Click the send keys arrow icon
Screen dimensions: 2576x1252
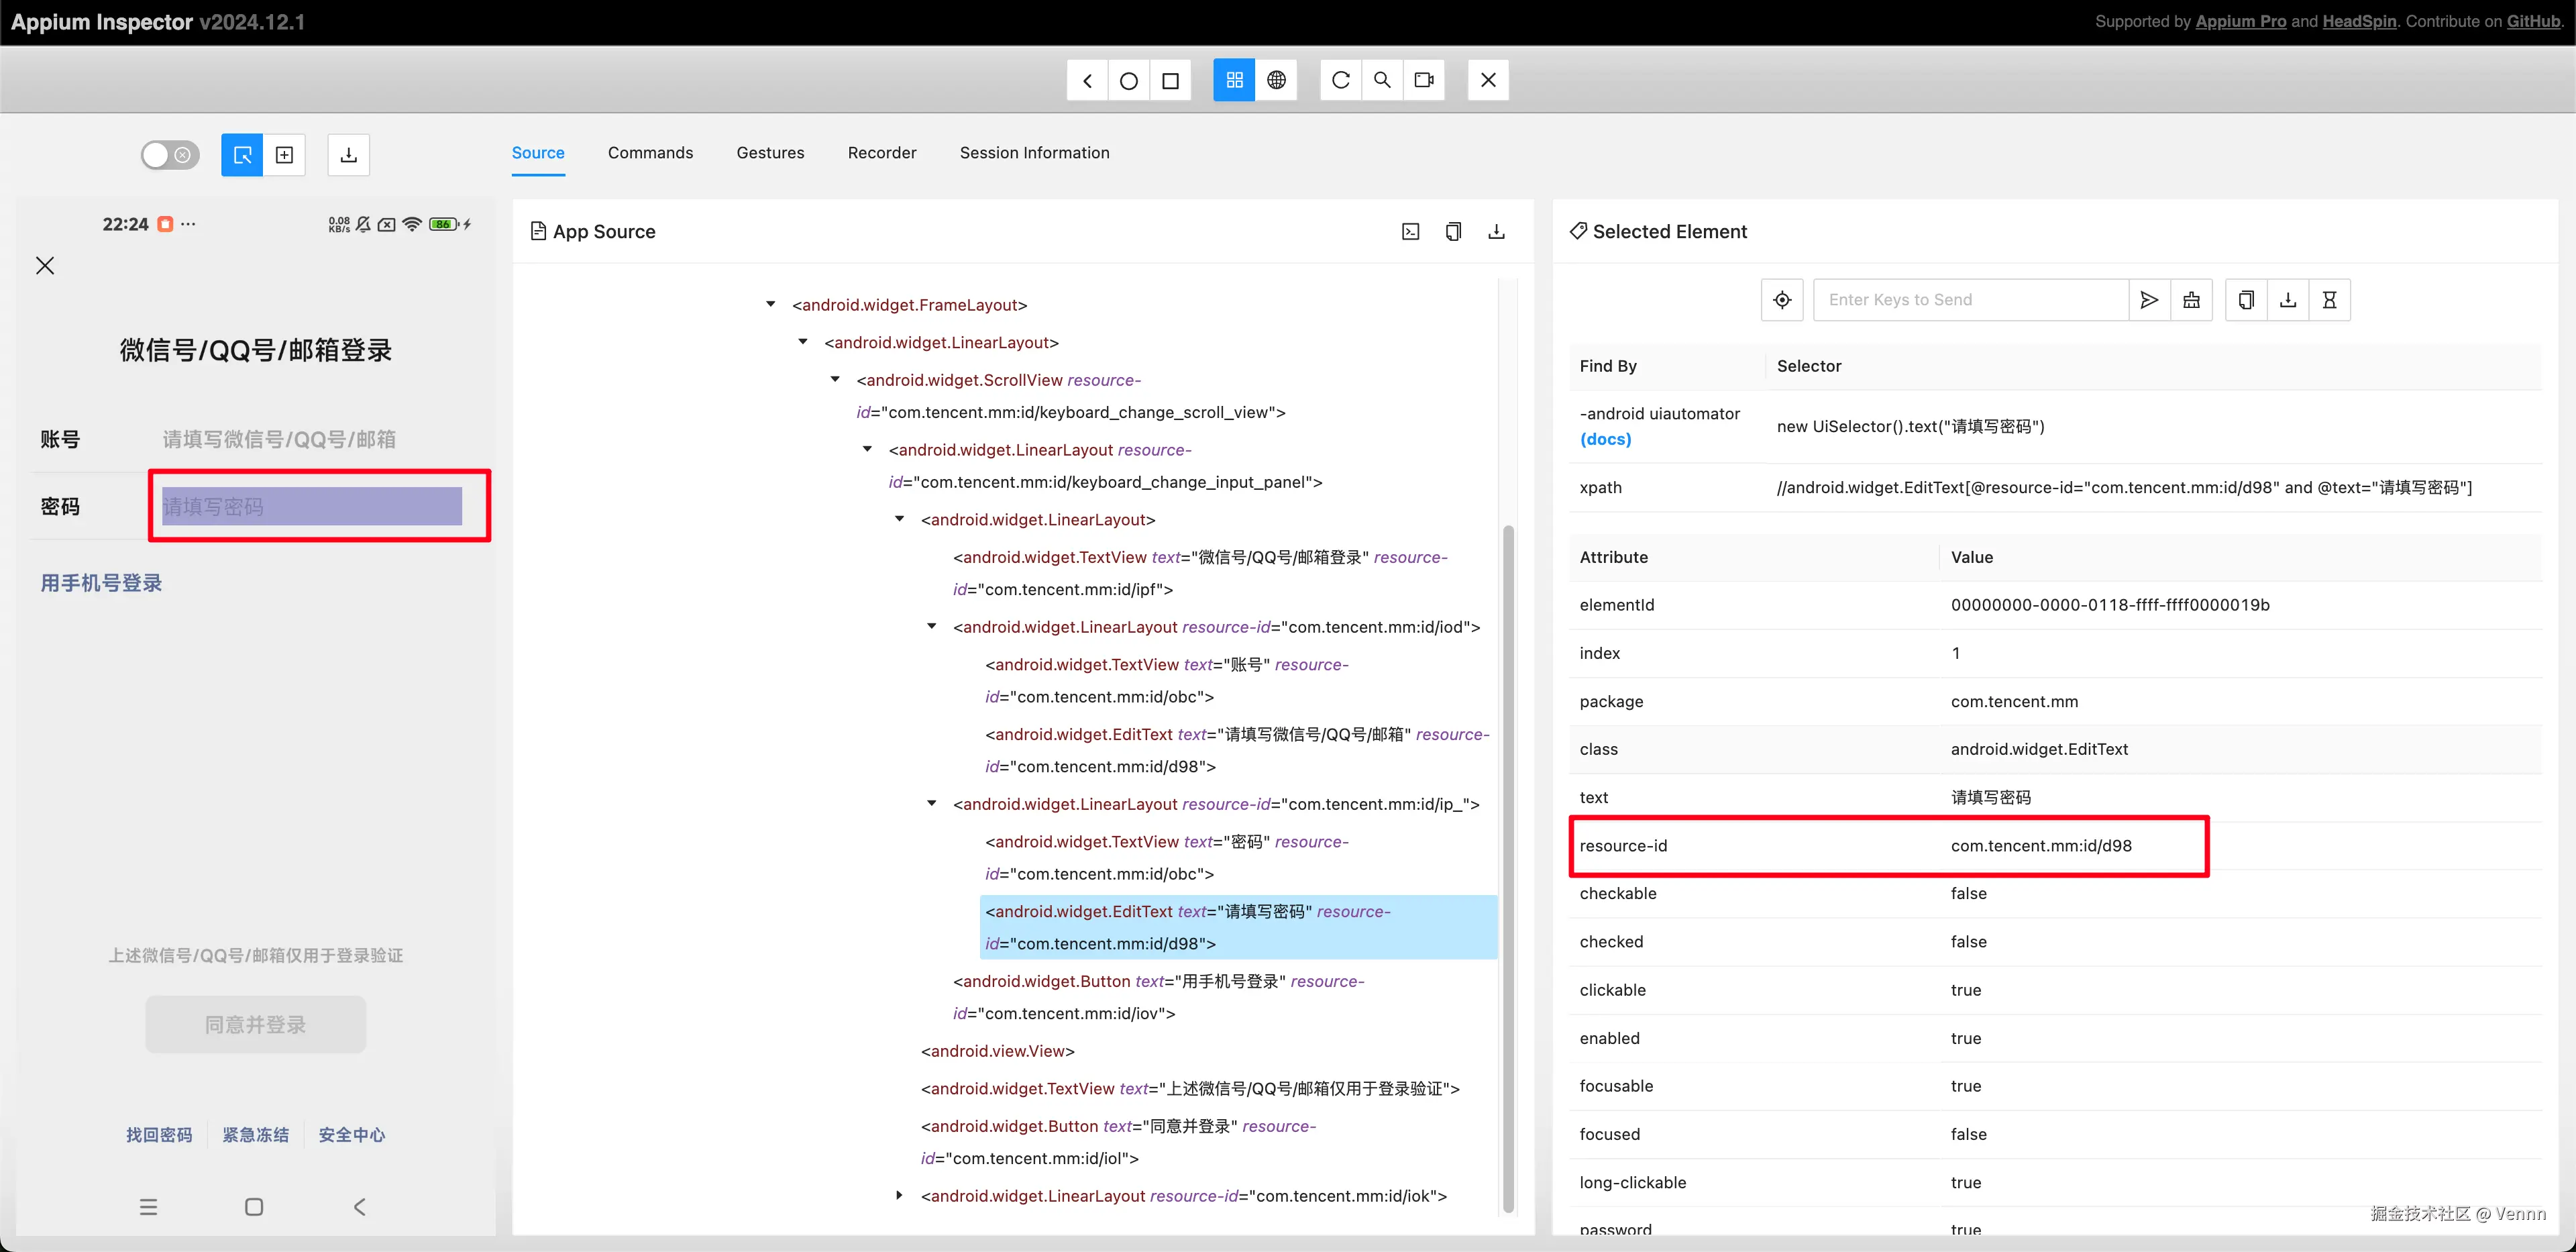pos(2149,300)
